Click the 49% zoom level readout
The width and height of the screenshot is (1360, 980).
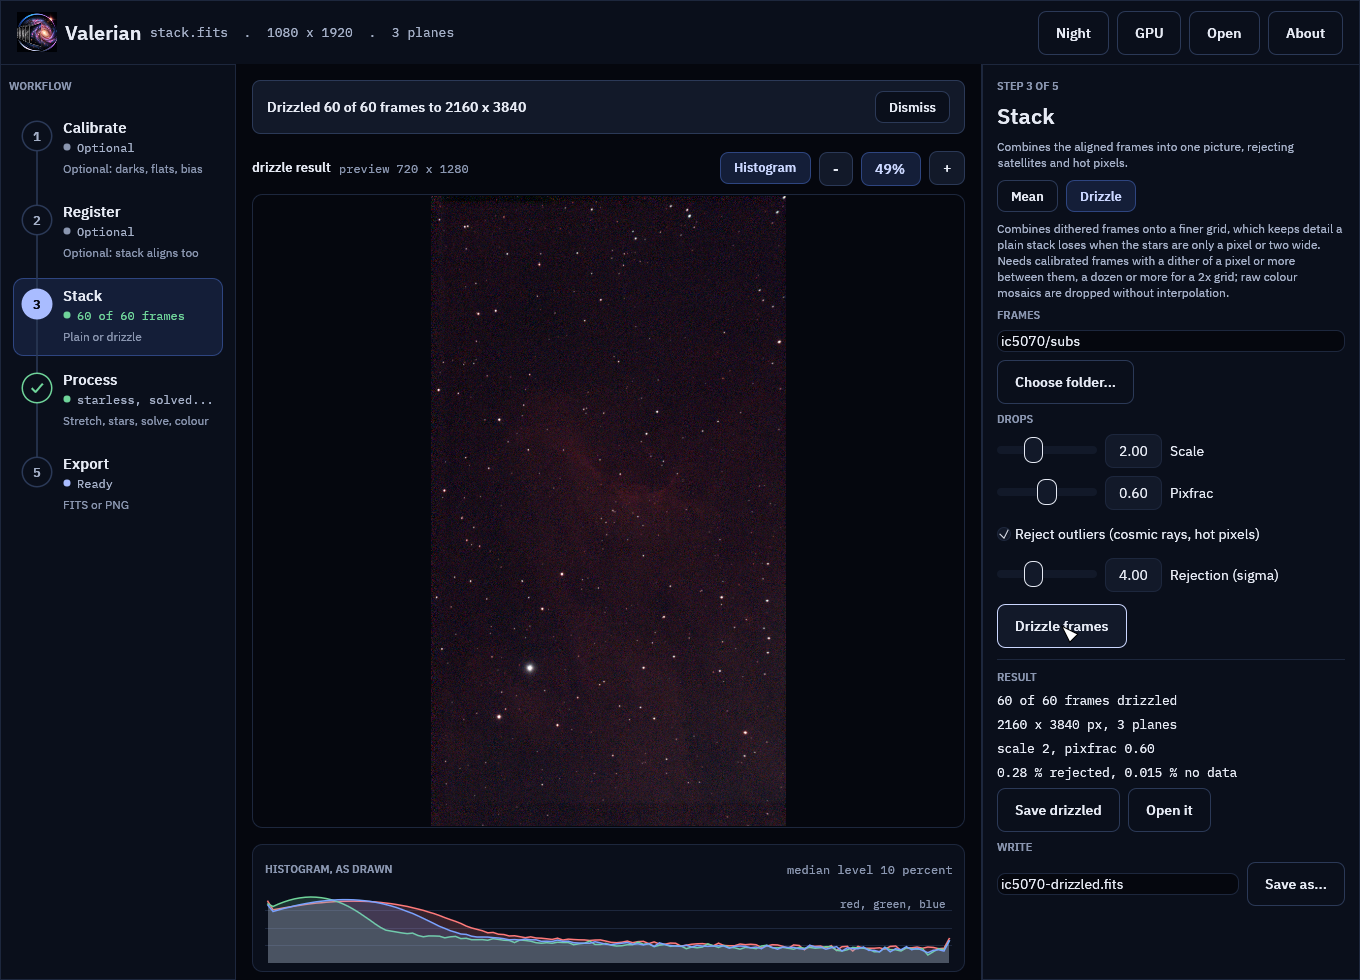click(890, 168)
